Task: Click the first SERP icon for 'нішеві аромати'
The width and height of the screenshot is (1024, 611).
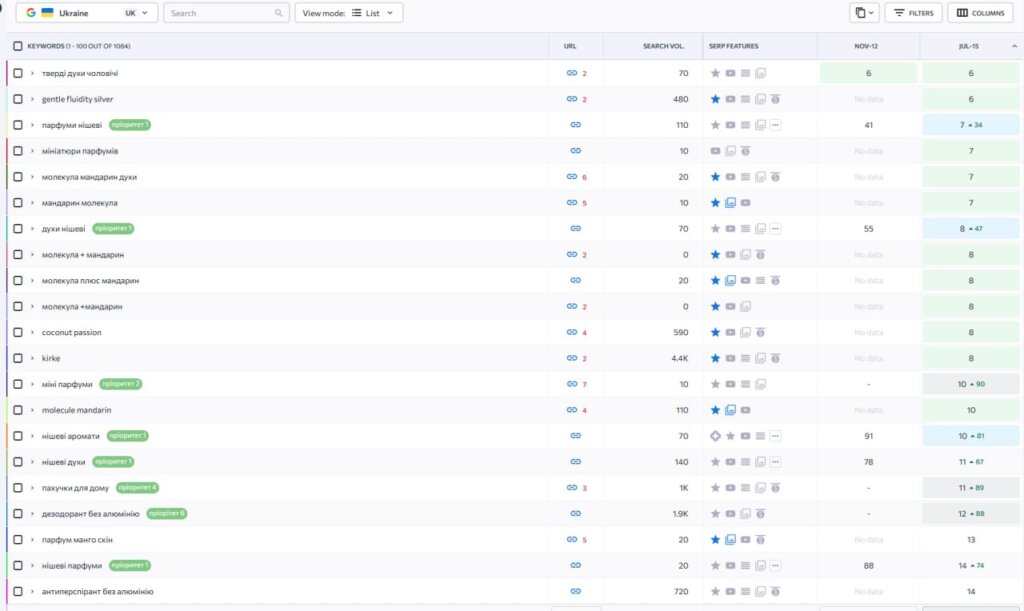Action: (715, 436)
